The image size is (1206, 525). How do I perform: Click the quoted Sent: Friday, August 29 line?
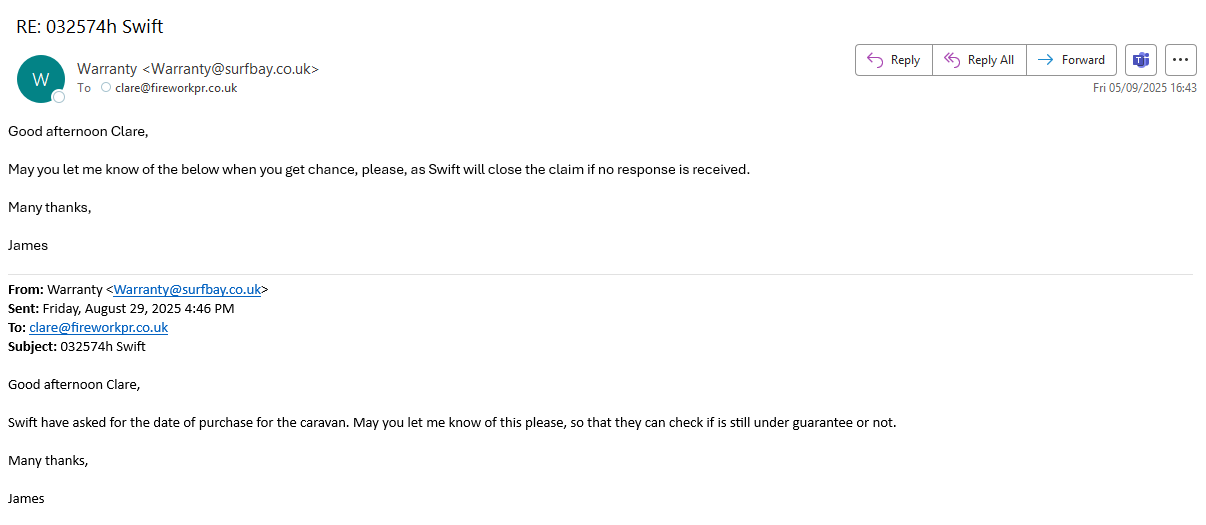click(121, 308)
